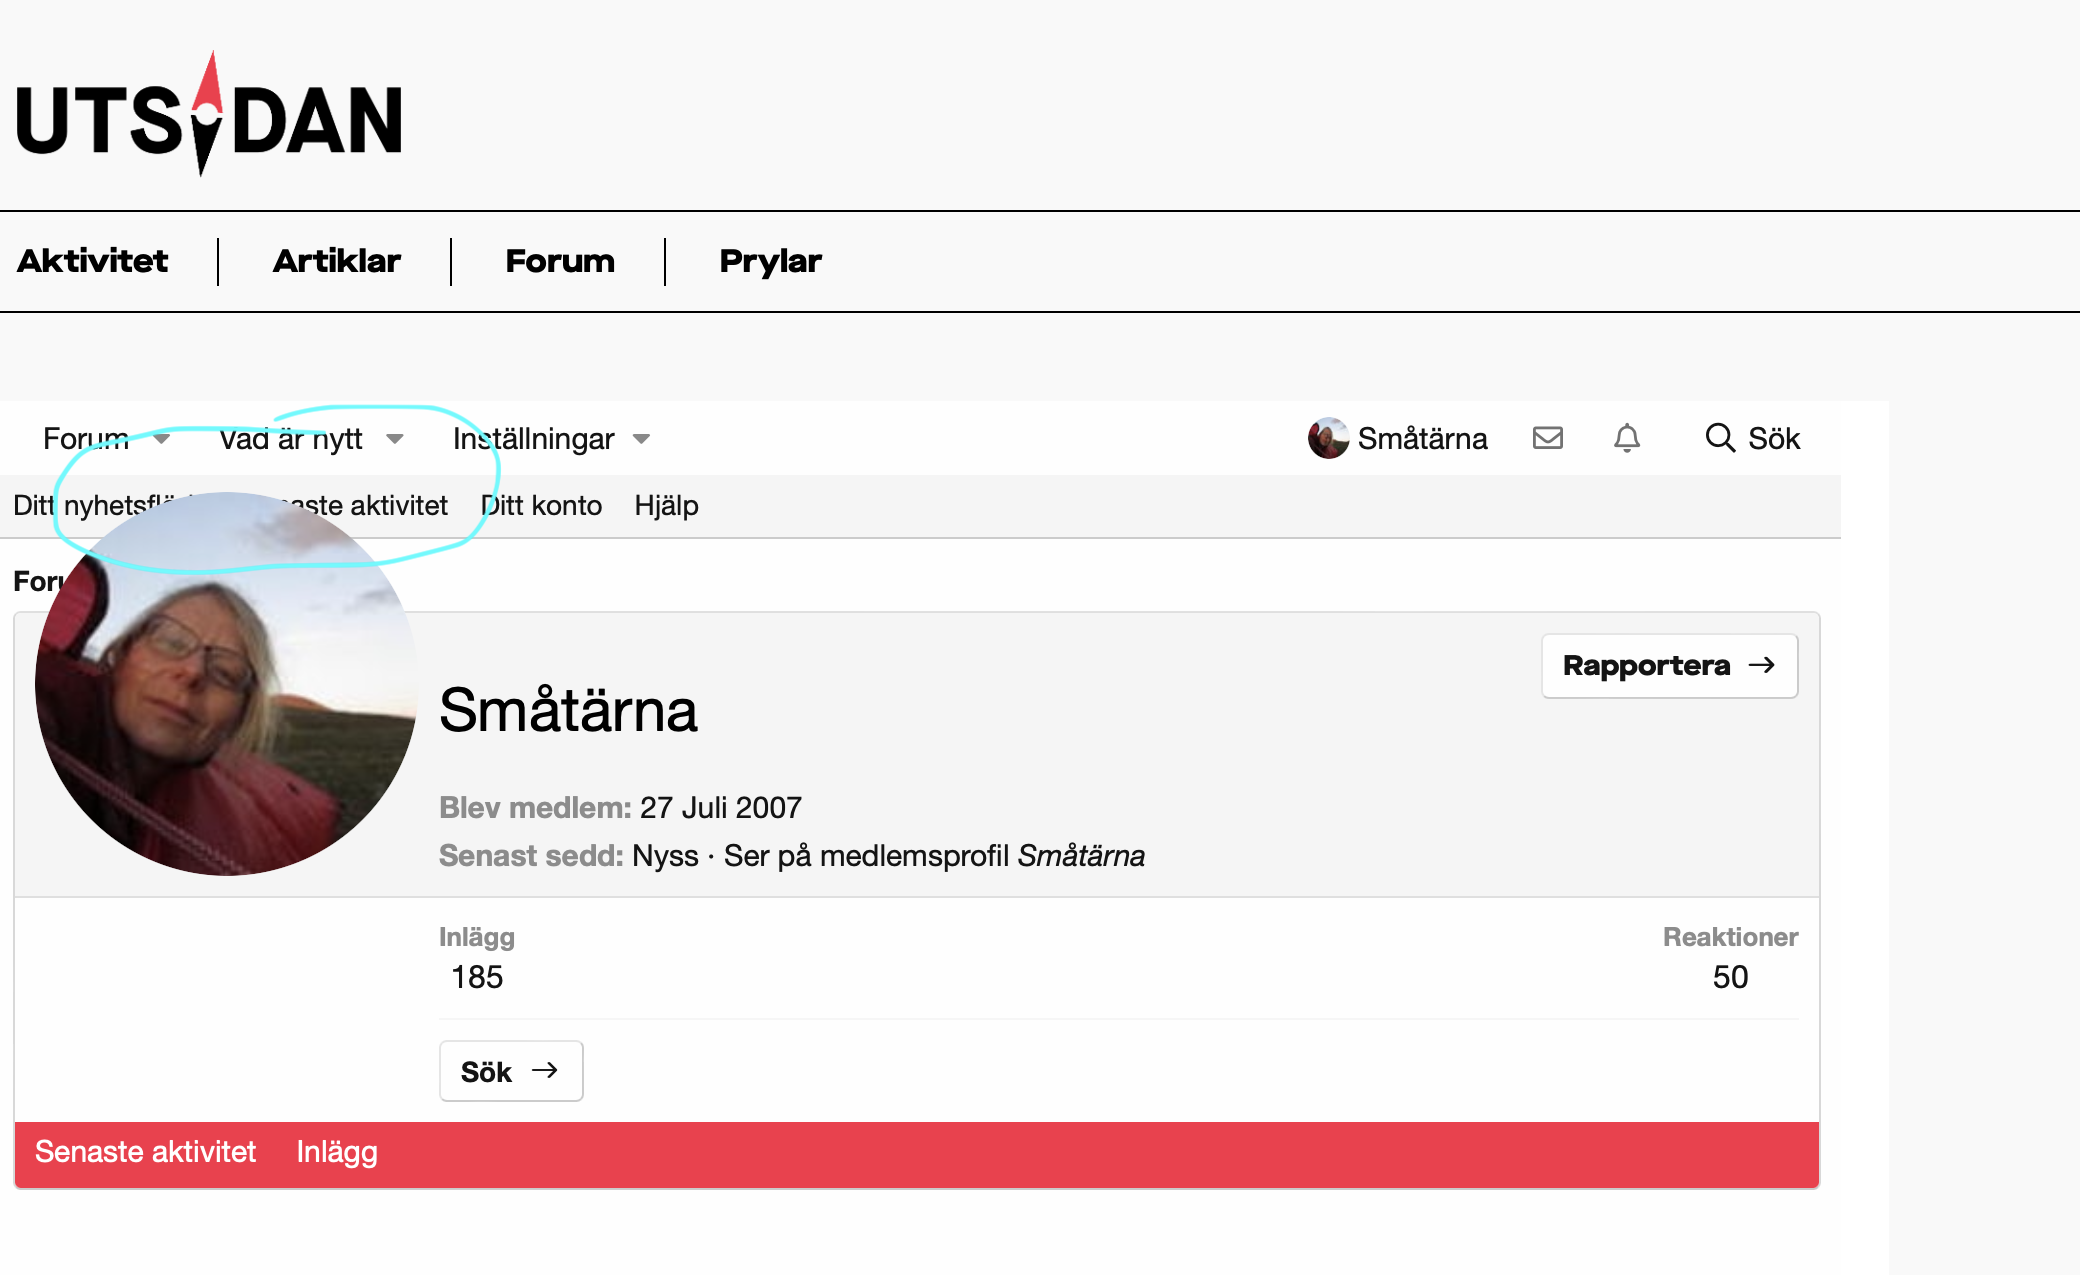Click the large round profile picture
This screenshot has height=1275, width=2080.
pyautogui.click(x=227, y=684)
